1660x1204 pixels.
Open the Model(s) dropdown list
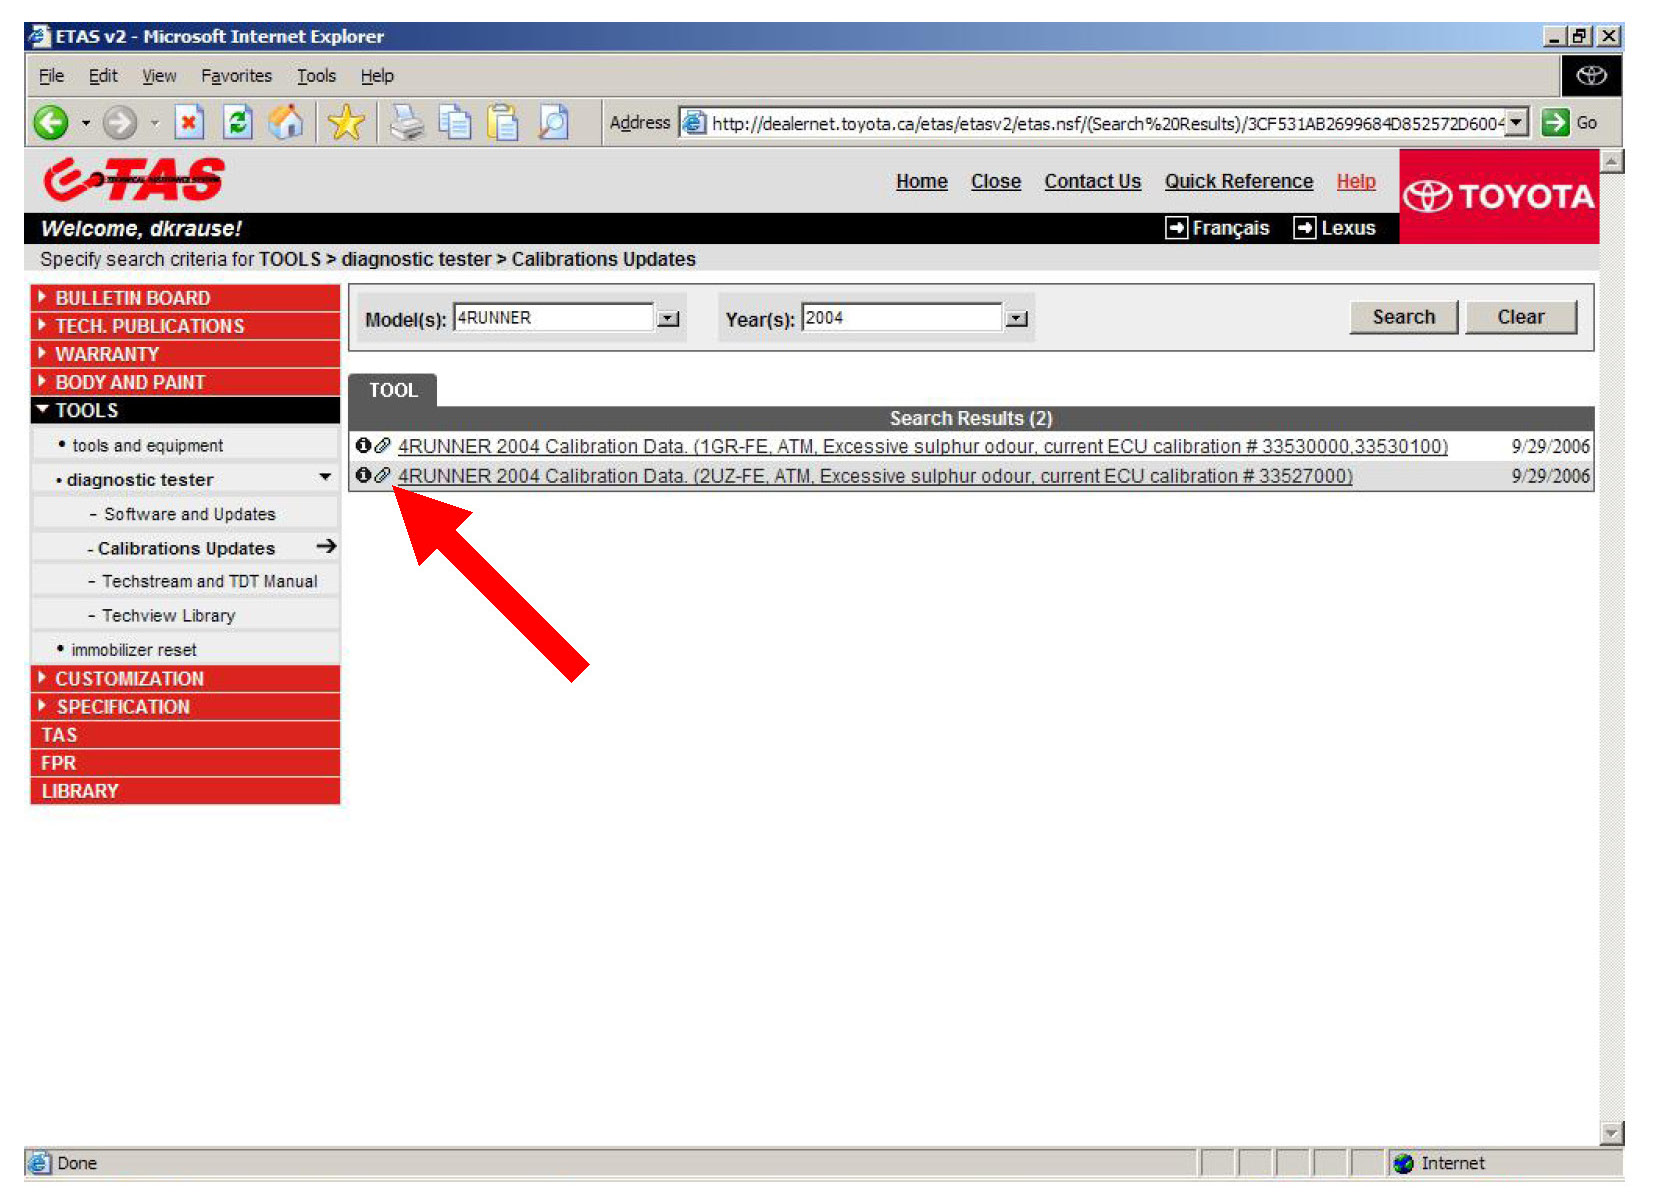tap(668, 319)
